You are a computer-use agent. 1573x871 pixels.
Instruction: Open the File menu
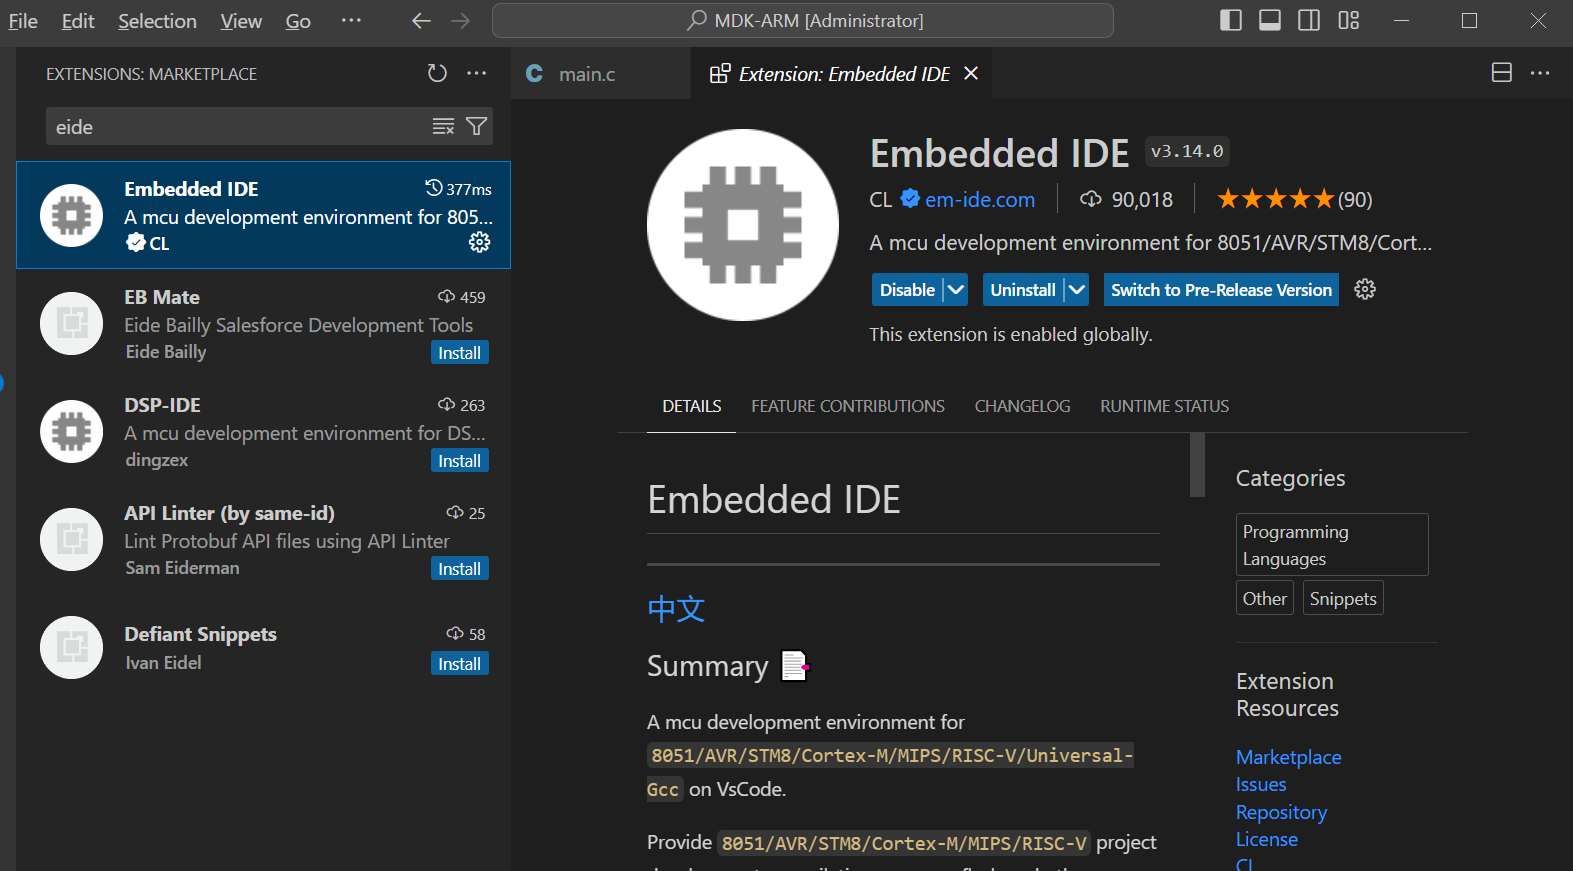coord(23,21)
